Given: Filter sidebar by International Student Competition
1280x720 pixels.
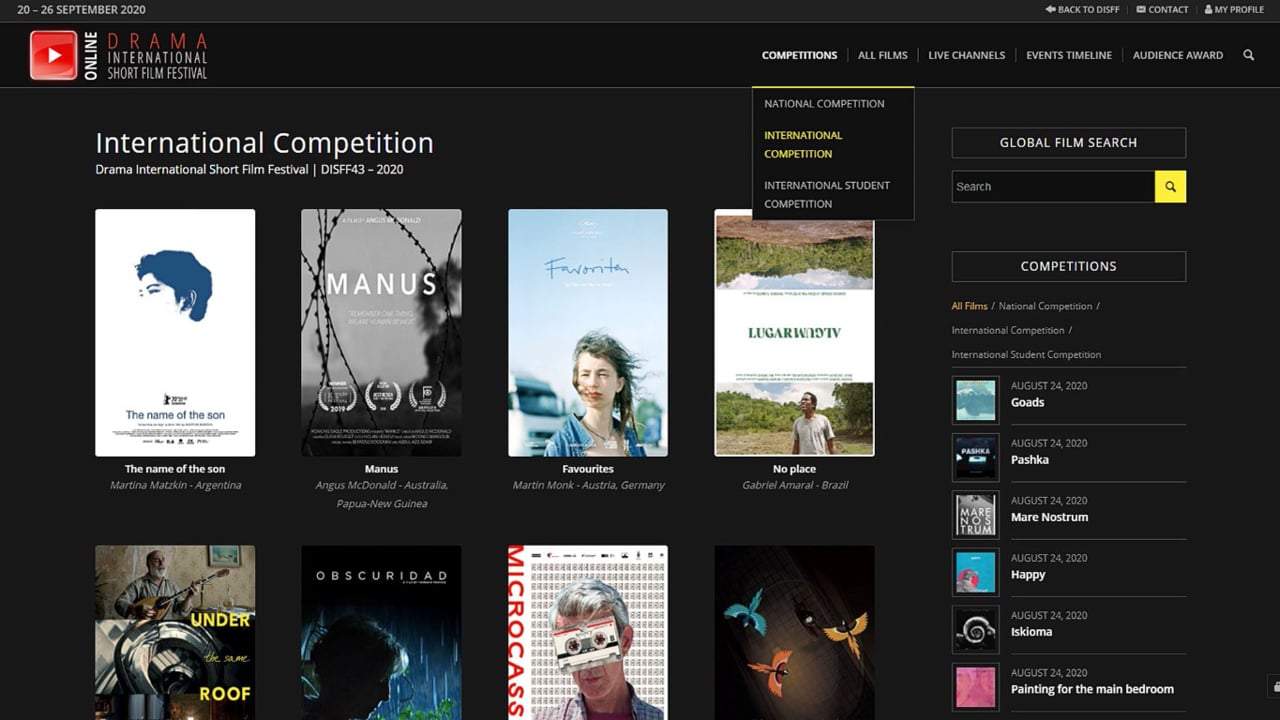Looking at the screenshot, I should tap(1026, 355).
